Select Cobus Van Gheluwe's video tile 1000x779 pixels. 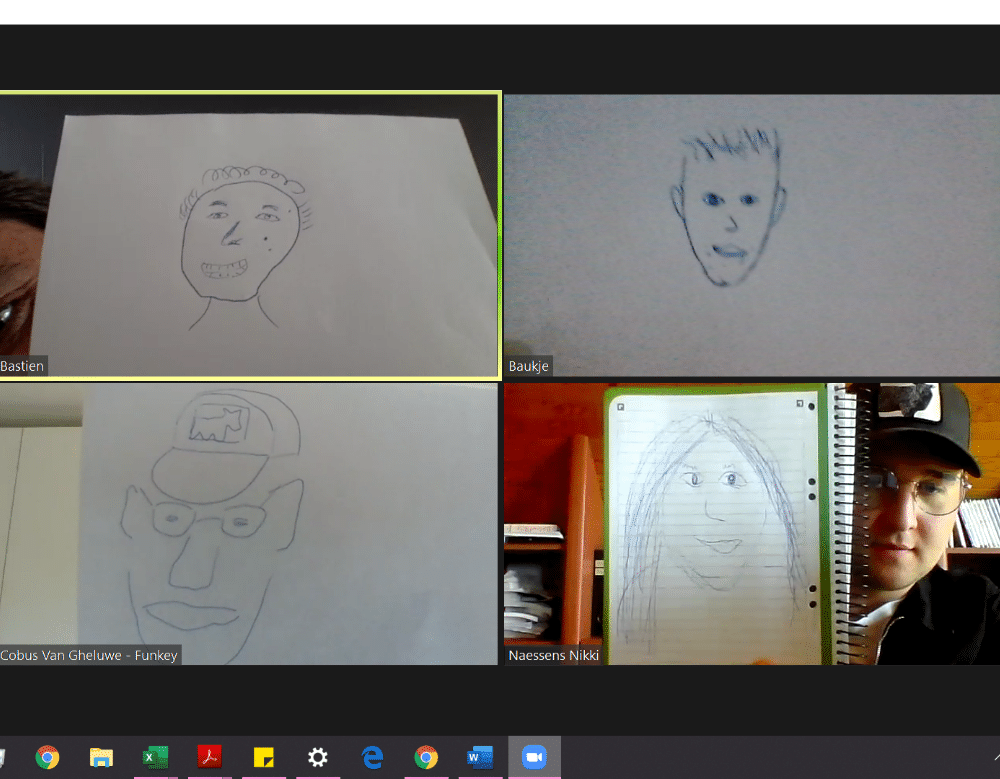250,524
